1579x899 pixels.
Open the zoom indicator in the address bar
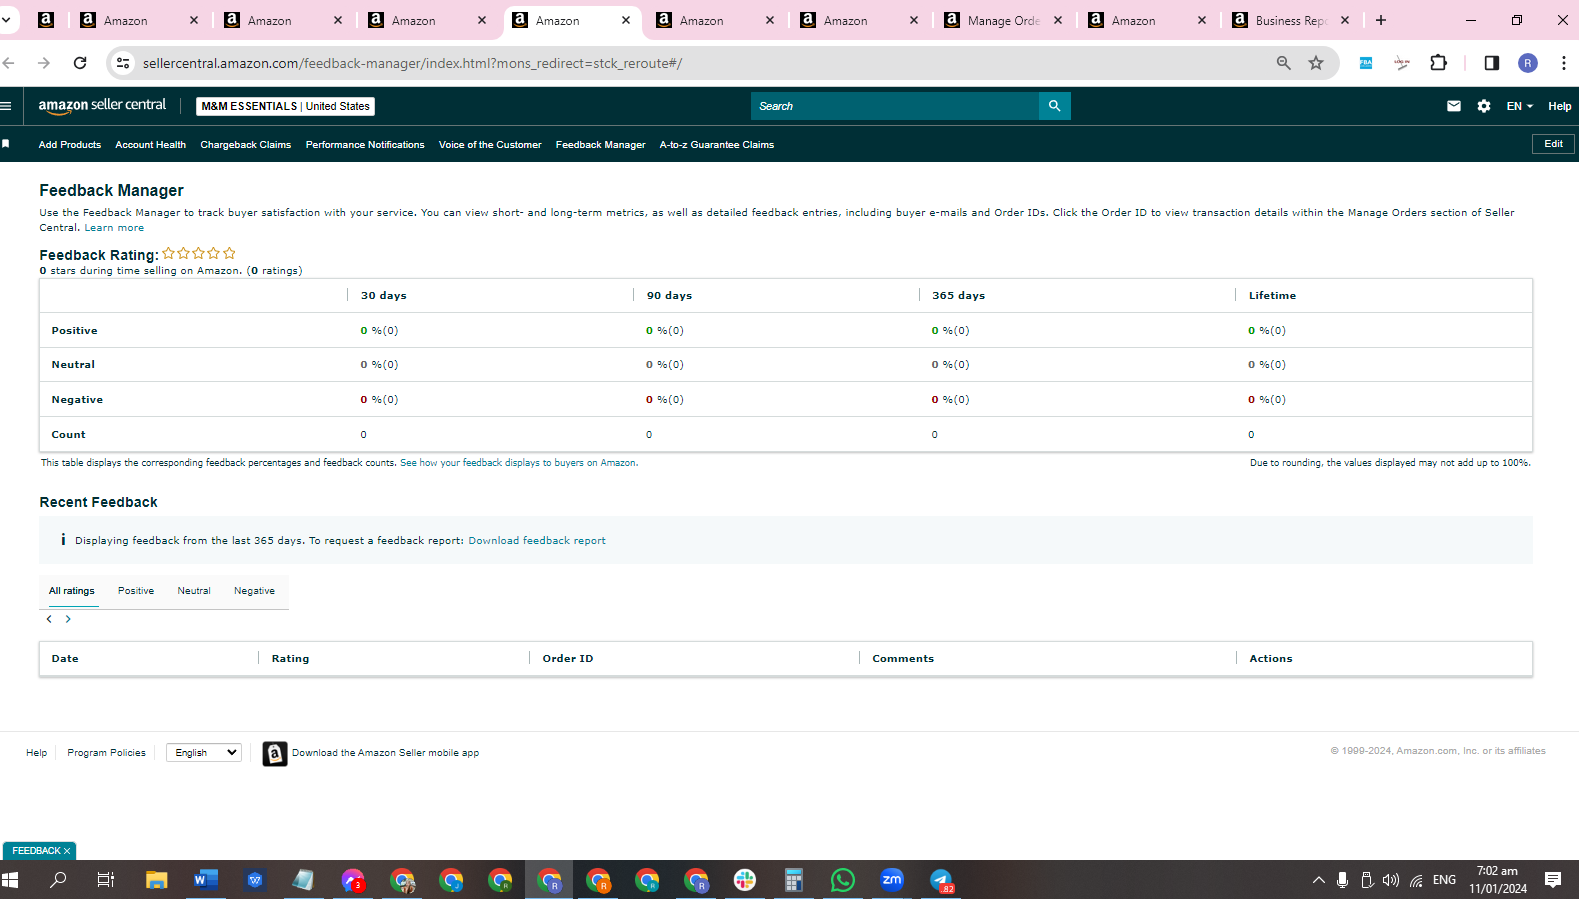(1283, 63)
